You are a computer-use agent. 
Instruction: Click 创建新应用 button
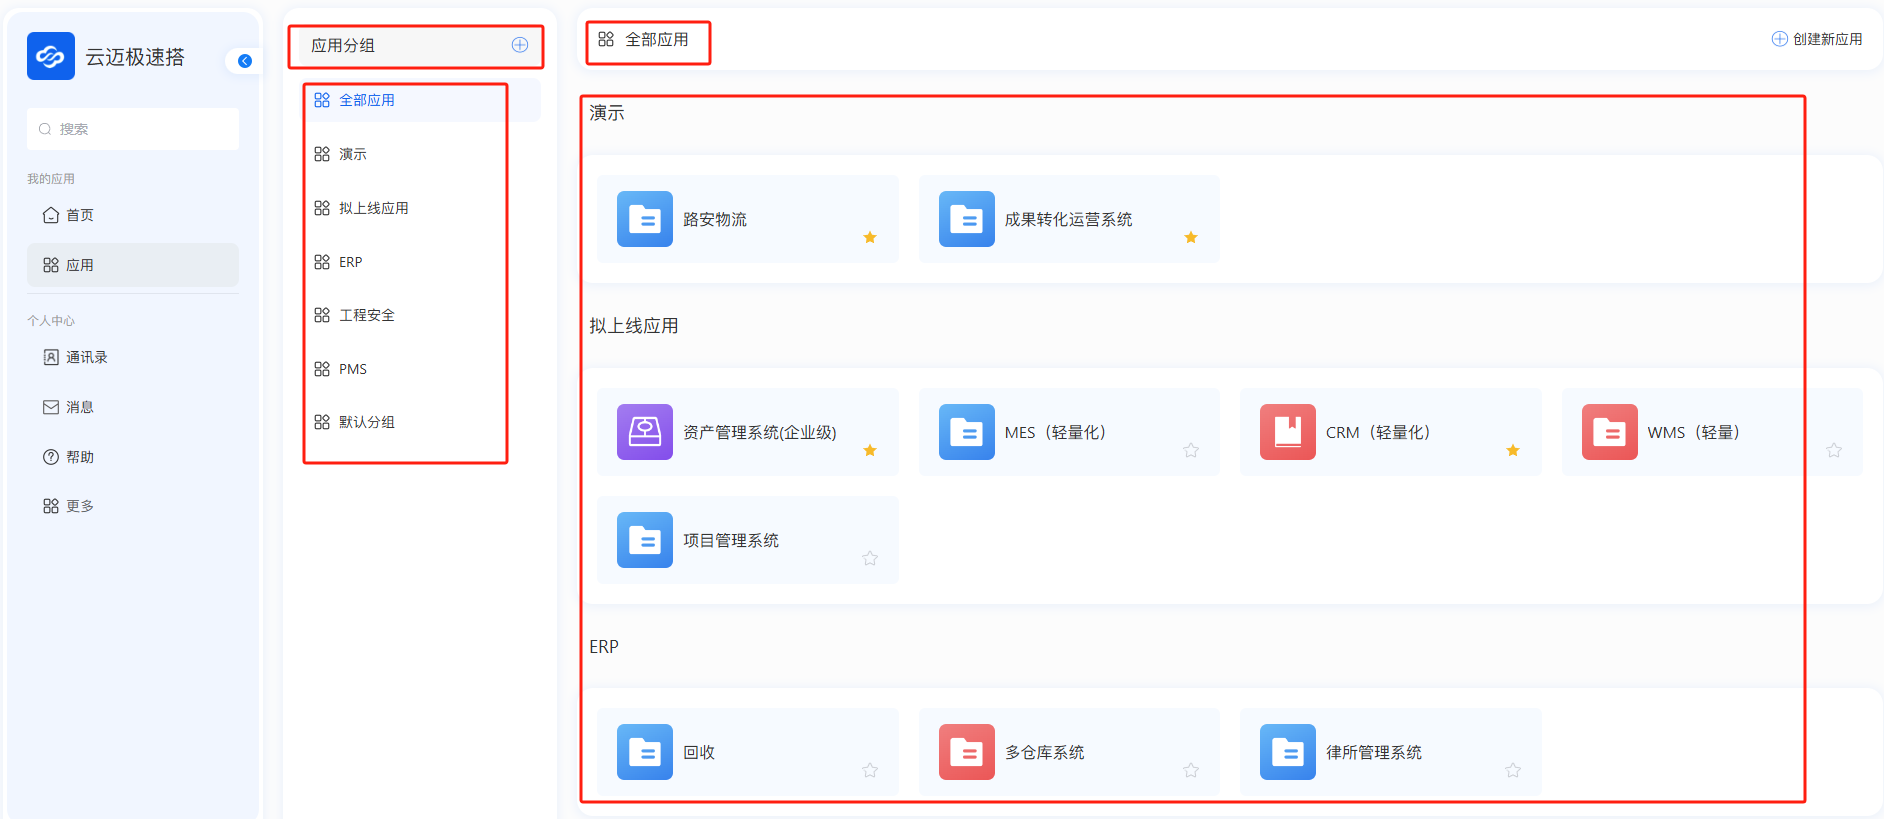1817,39
